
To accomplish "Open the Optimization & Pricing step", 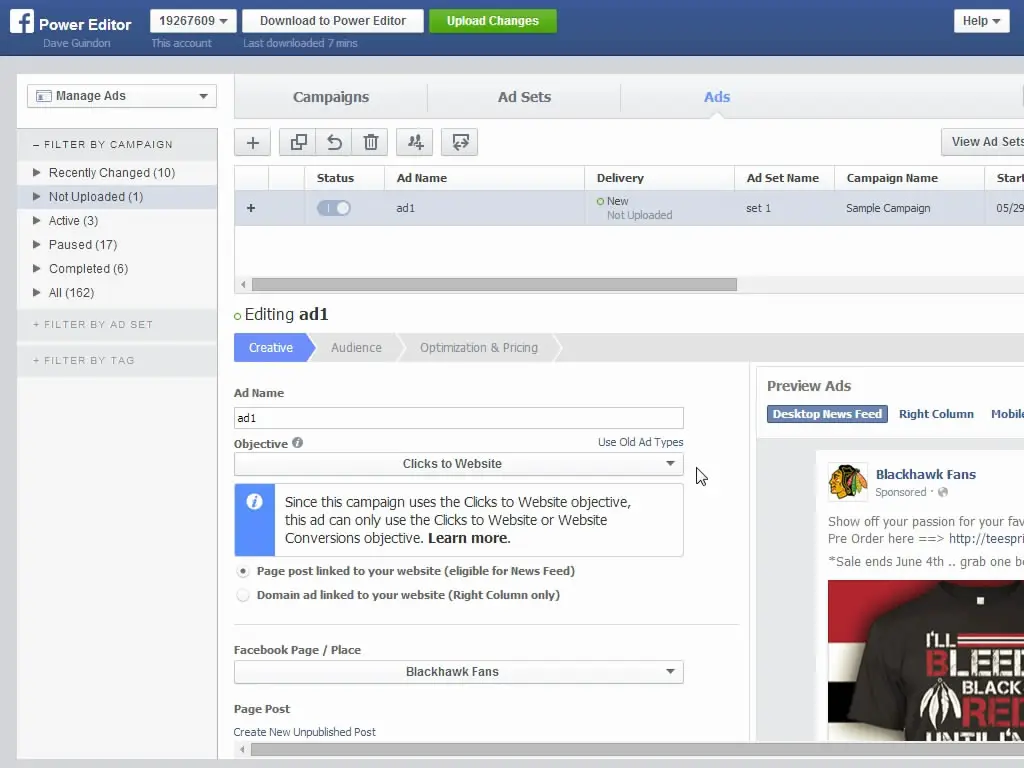I will pyautogui.click(x=479, y=348).
